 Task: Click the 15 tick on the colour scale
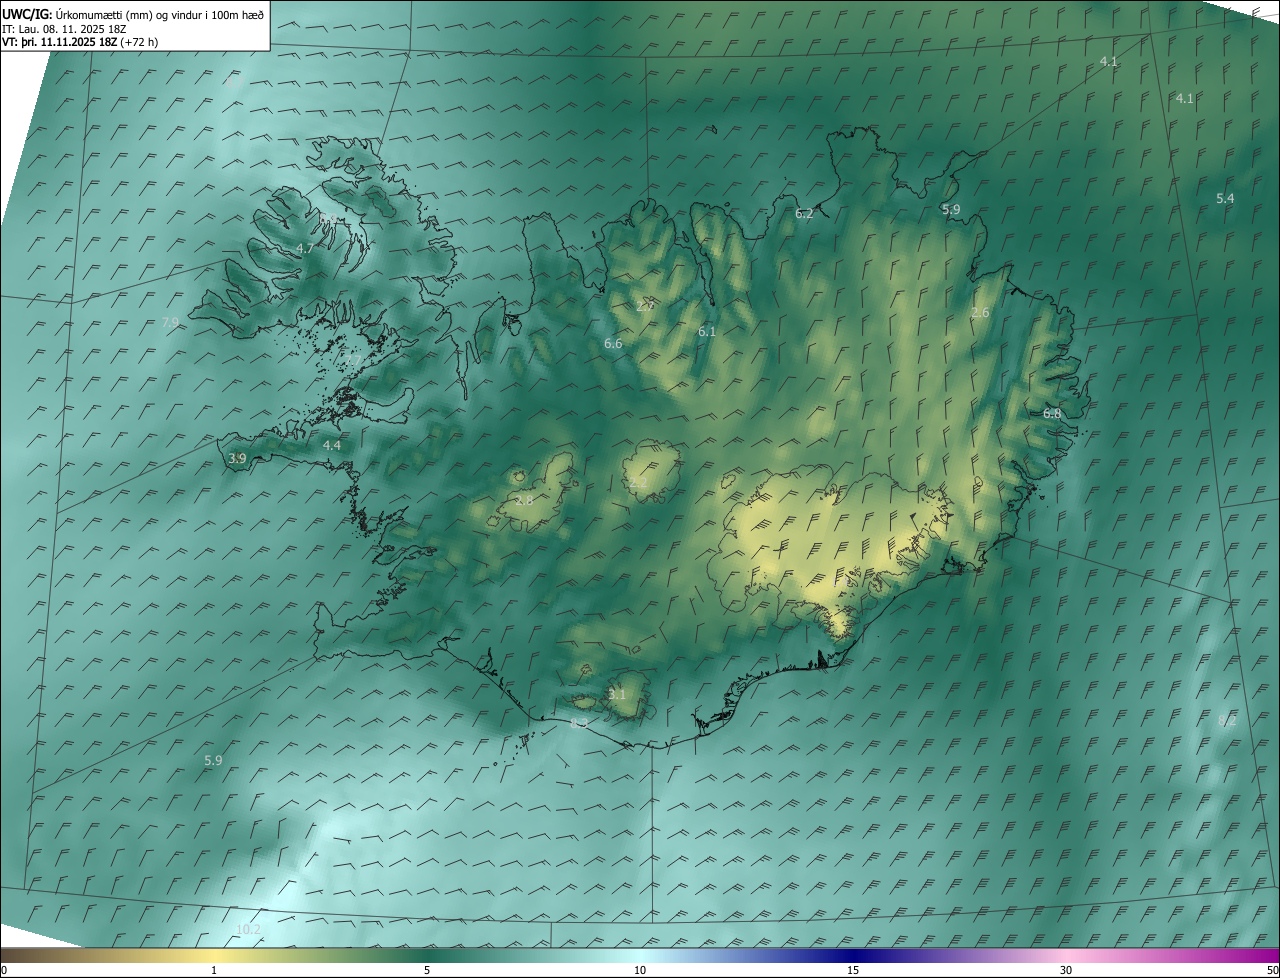853,971
